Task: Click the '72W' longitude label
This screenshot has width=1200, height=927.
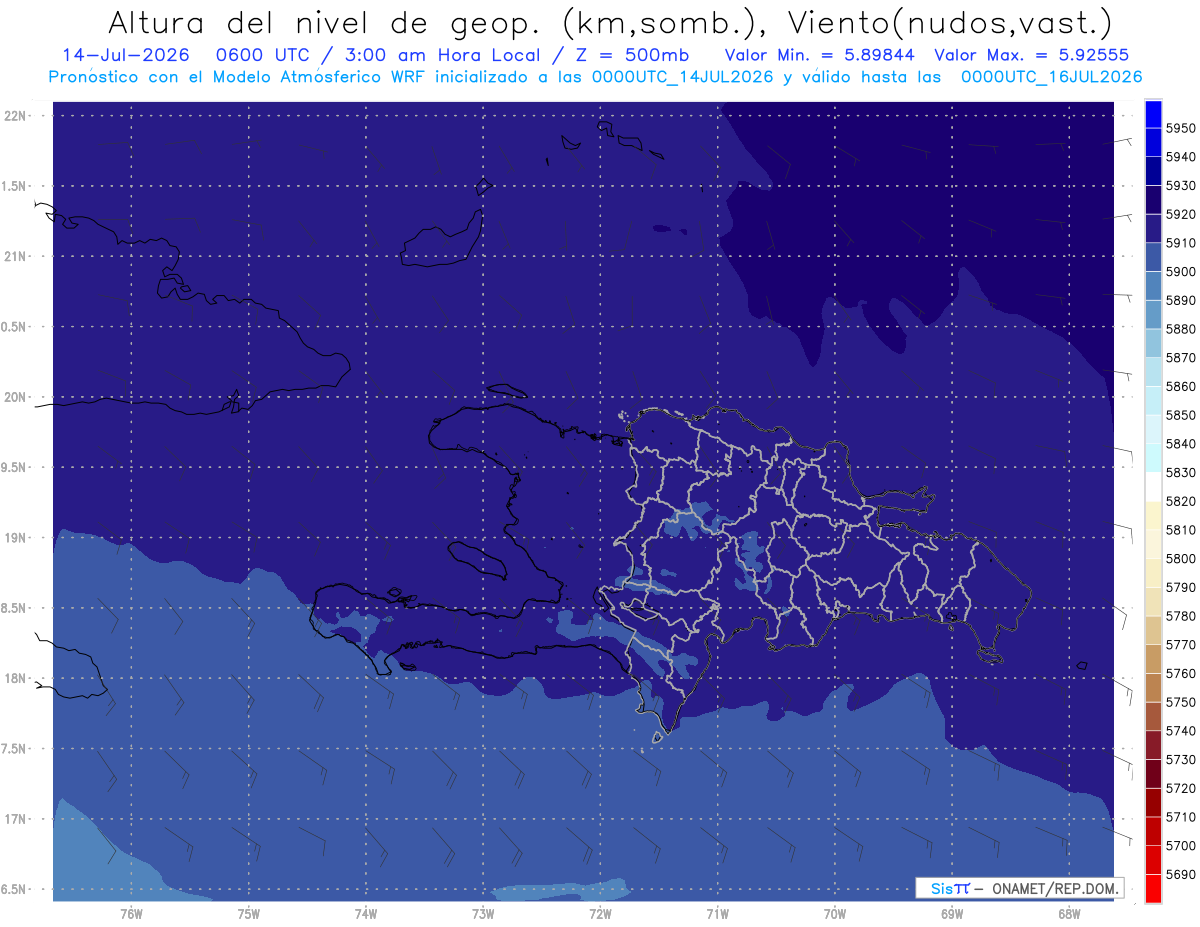Action: click(x=600, y=913)
